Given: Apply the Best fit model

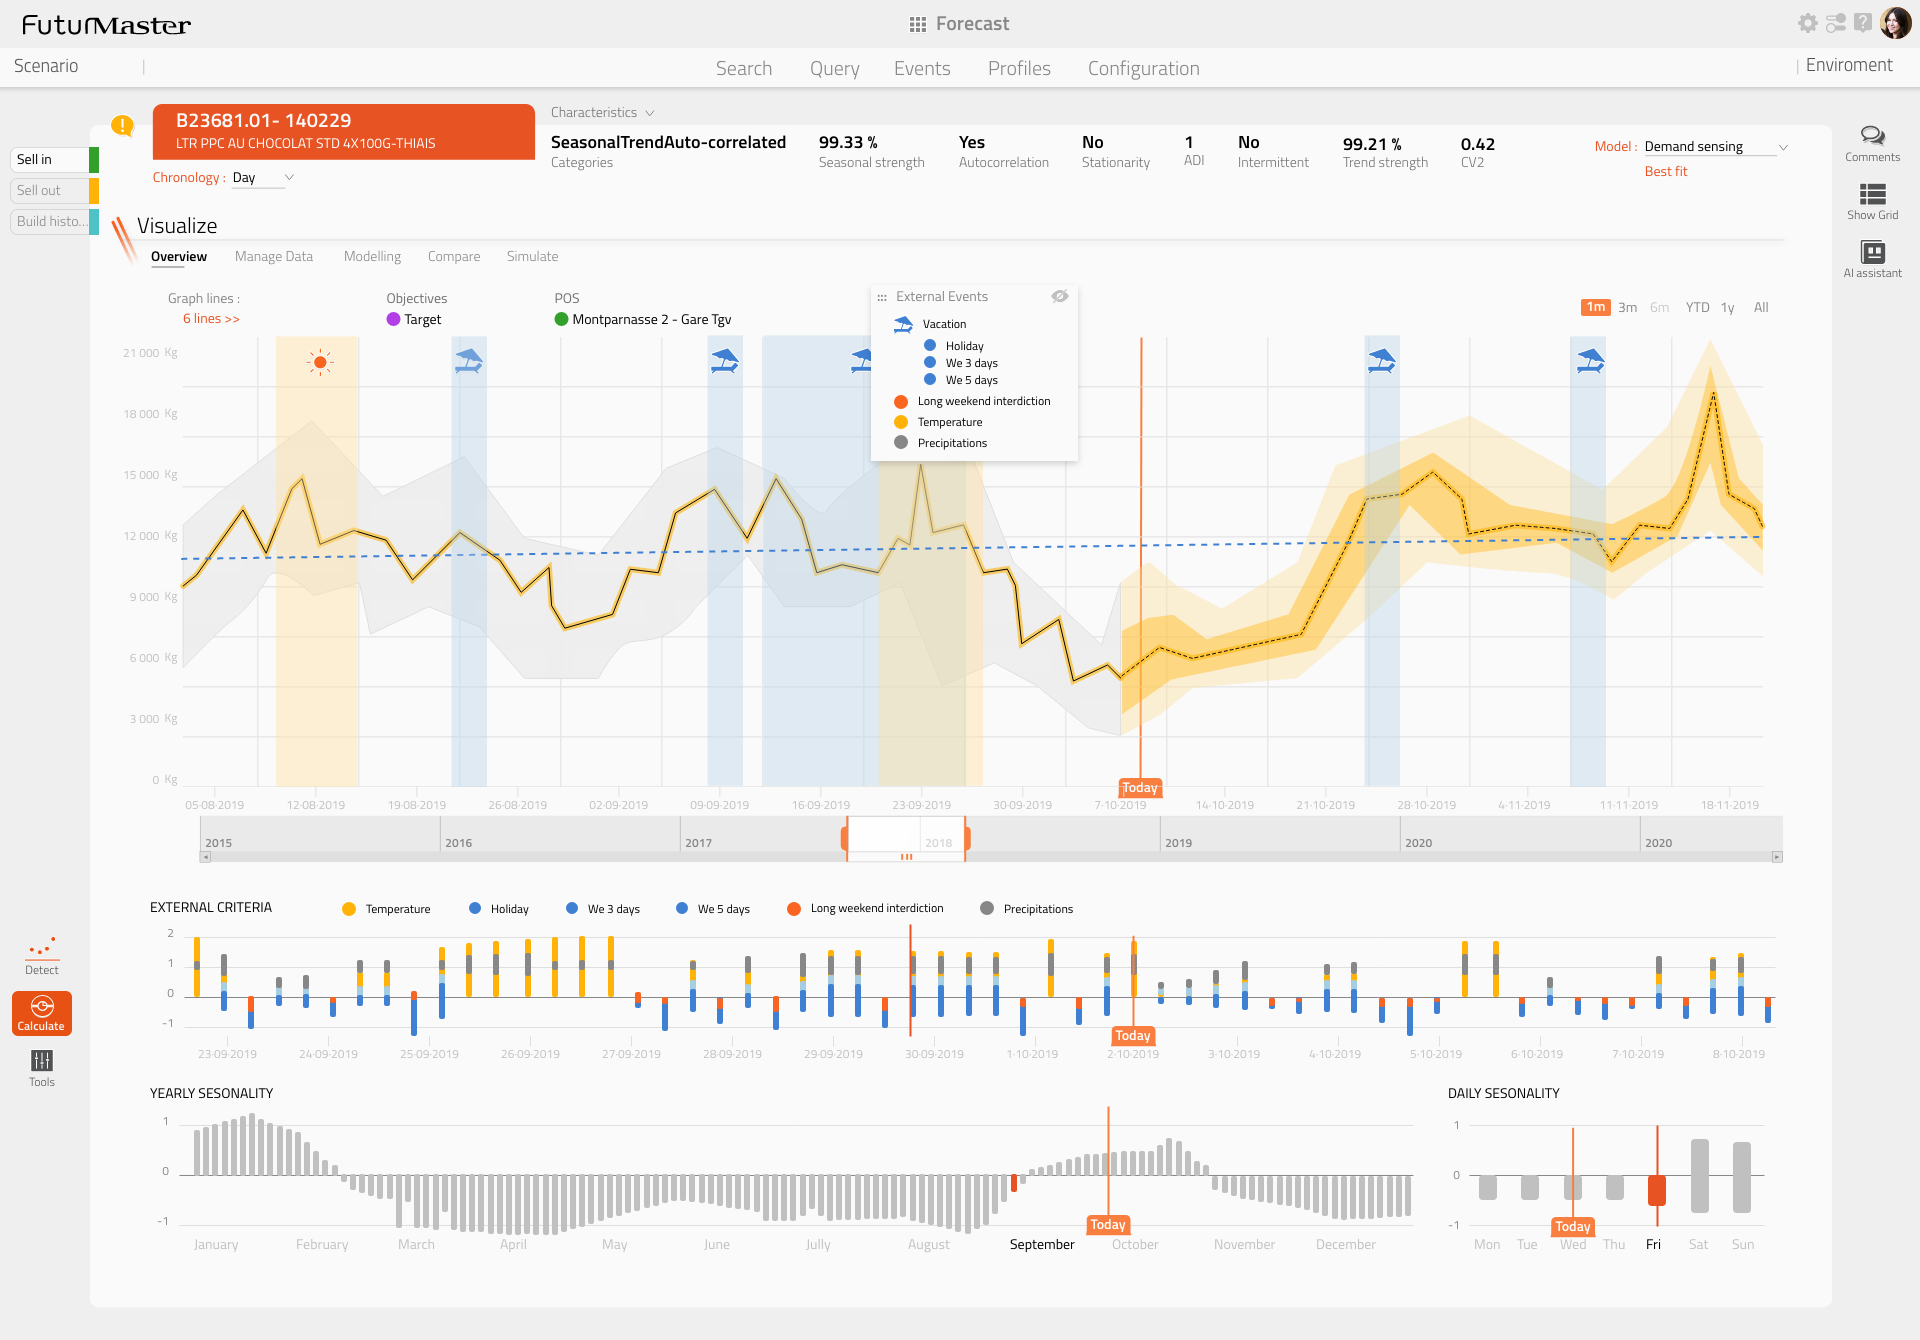Looking at the screenshot, I should [x=1666, y=171].
